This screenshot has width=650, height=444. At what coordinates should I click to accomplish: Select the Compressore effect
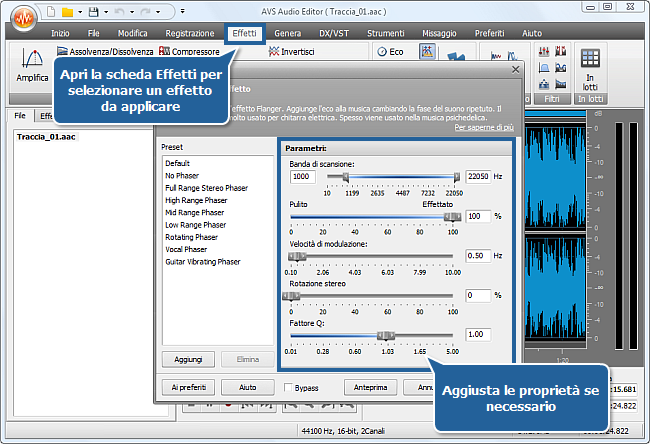[188, 51]
